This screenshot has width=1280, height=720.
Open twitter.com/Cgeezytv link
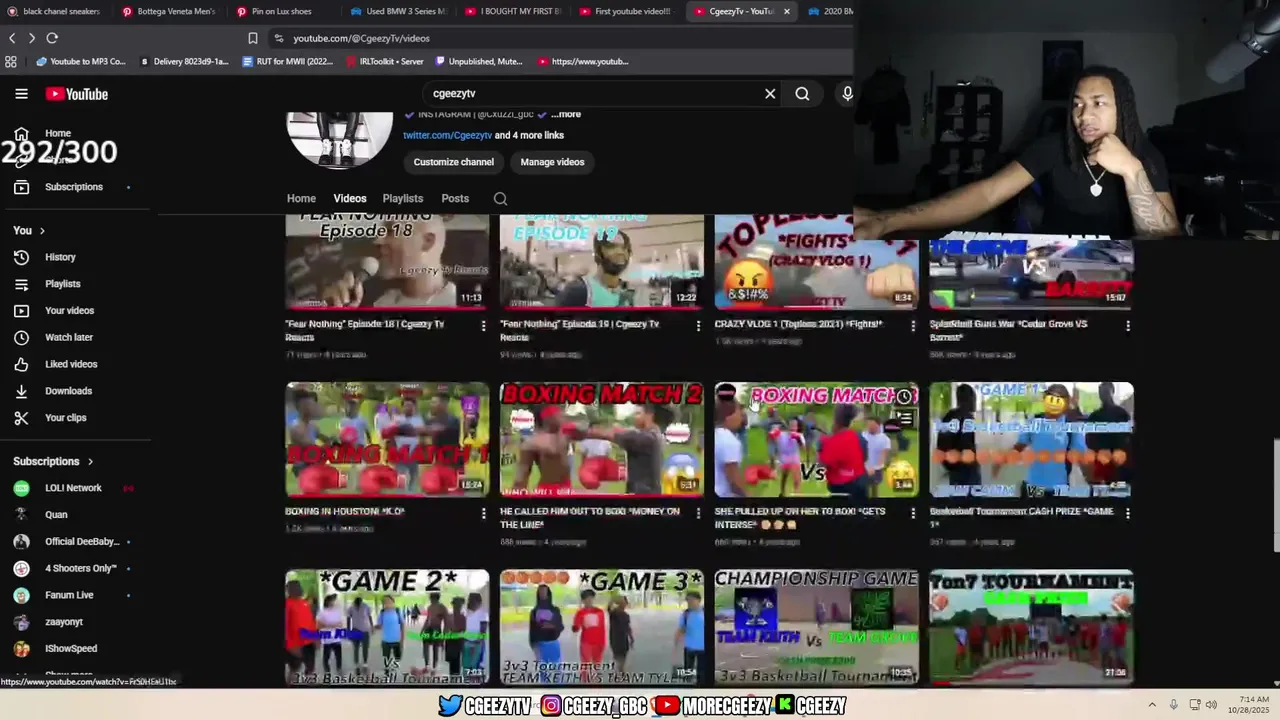447,135
